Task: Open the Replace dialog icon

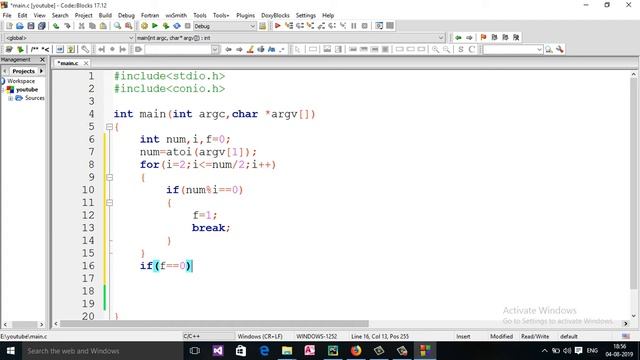Action: pyautogui.click(x=129, y=26)
